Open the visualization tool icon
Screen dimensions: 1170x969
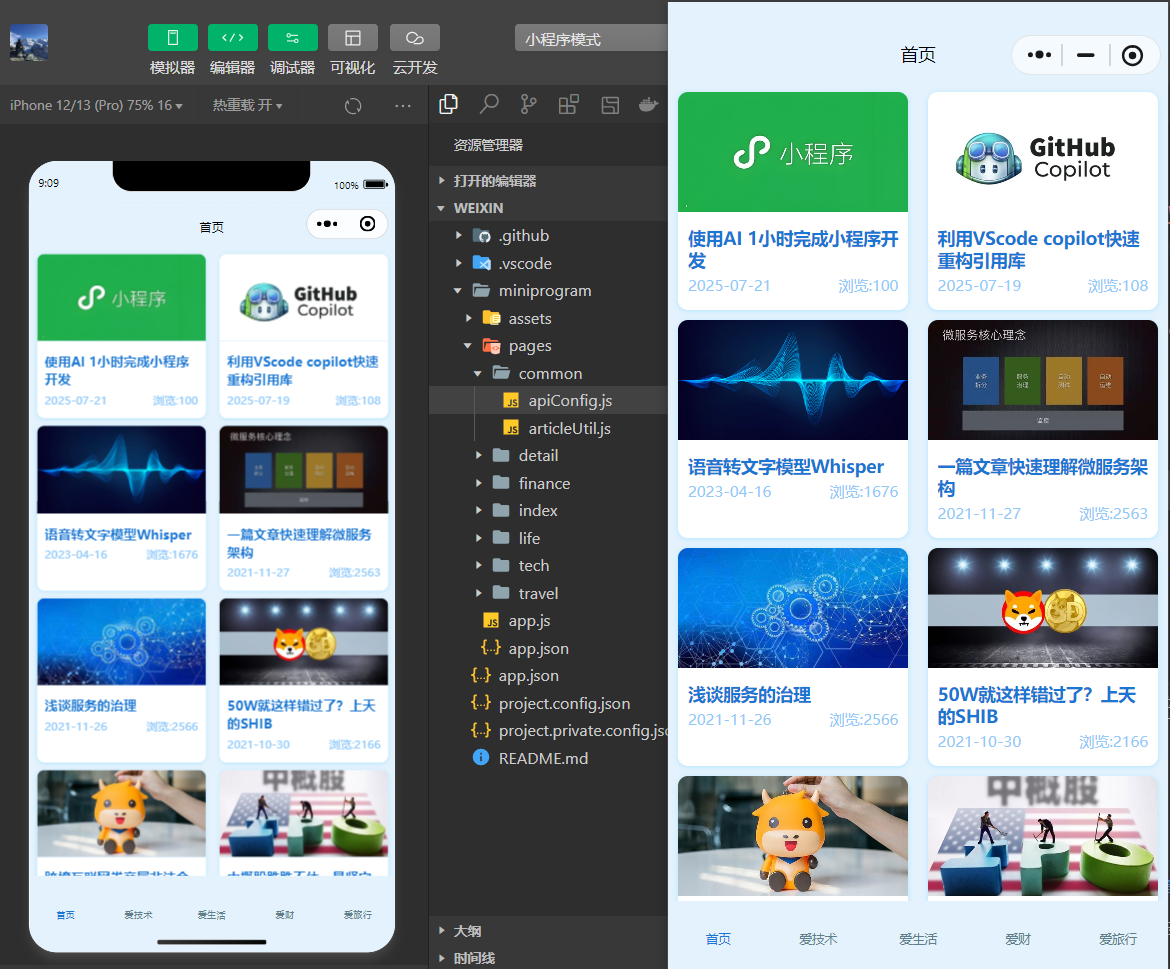click(352, 38)
